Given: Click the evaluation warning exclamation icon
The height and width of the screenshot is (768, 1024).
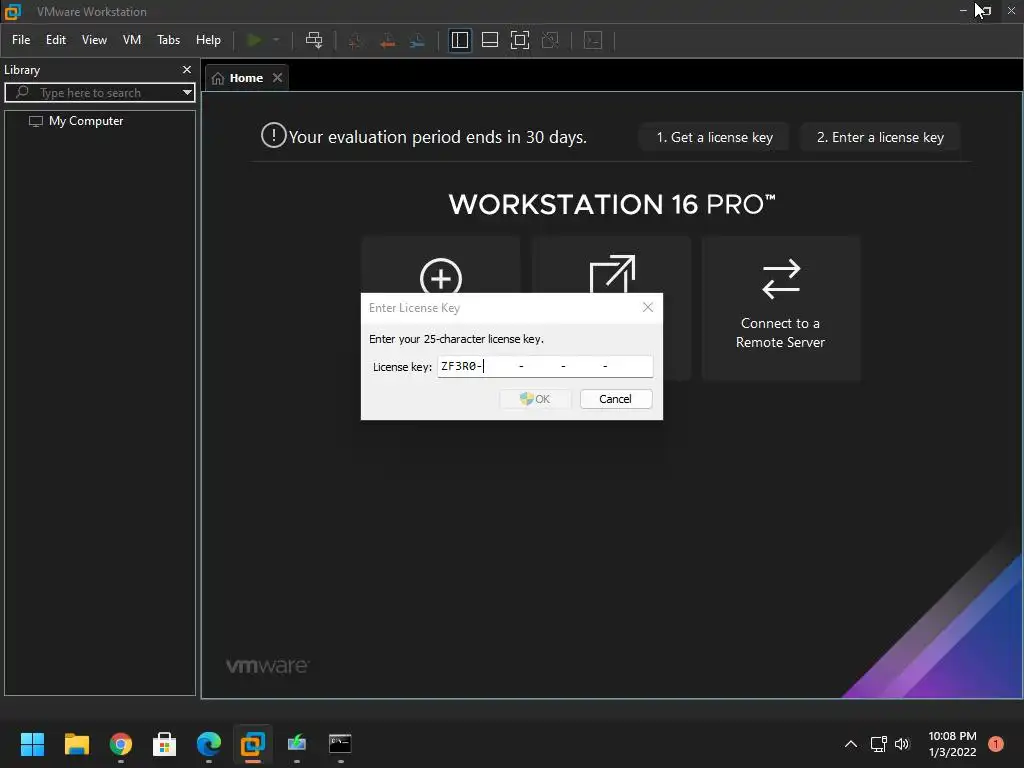Looking at the screenshot, I should (274, 136).
